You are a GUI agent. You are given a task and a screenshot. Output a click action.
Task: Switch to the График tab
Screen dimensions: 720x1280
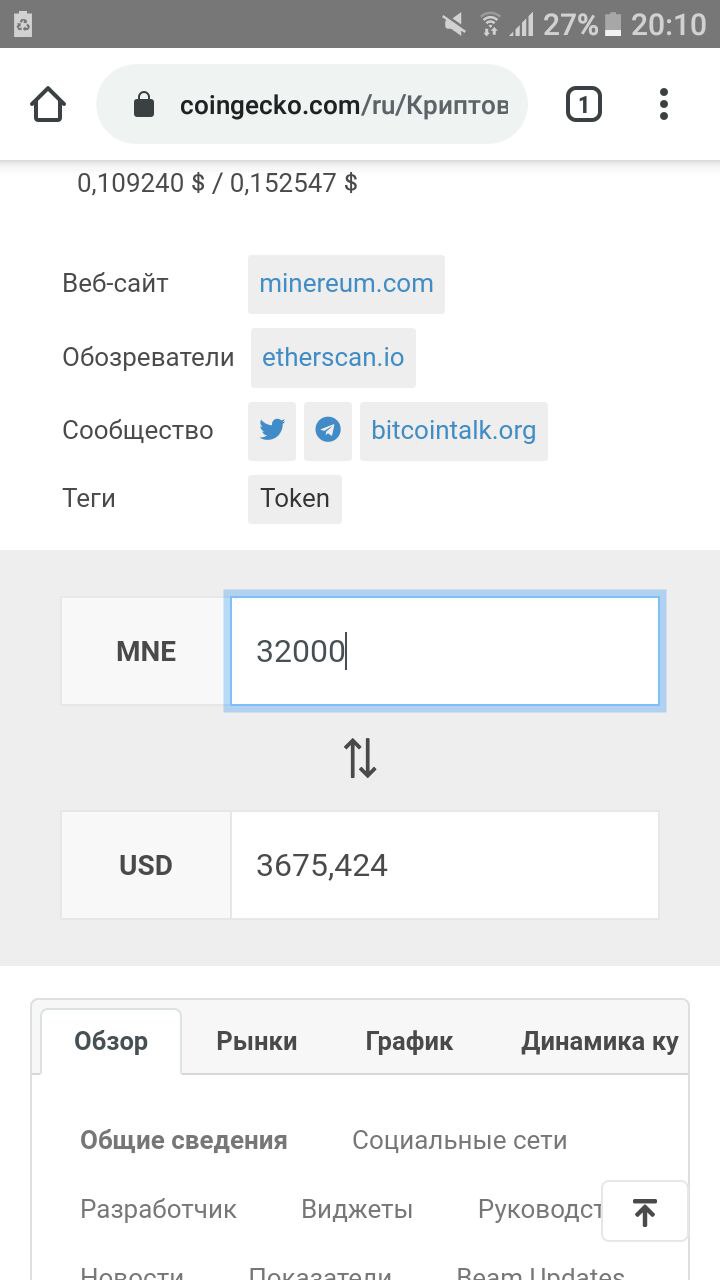click(409, 1041)
